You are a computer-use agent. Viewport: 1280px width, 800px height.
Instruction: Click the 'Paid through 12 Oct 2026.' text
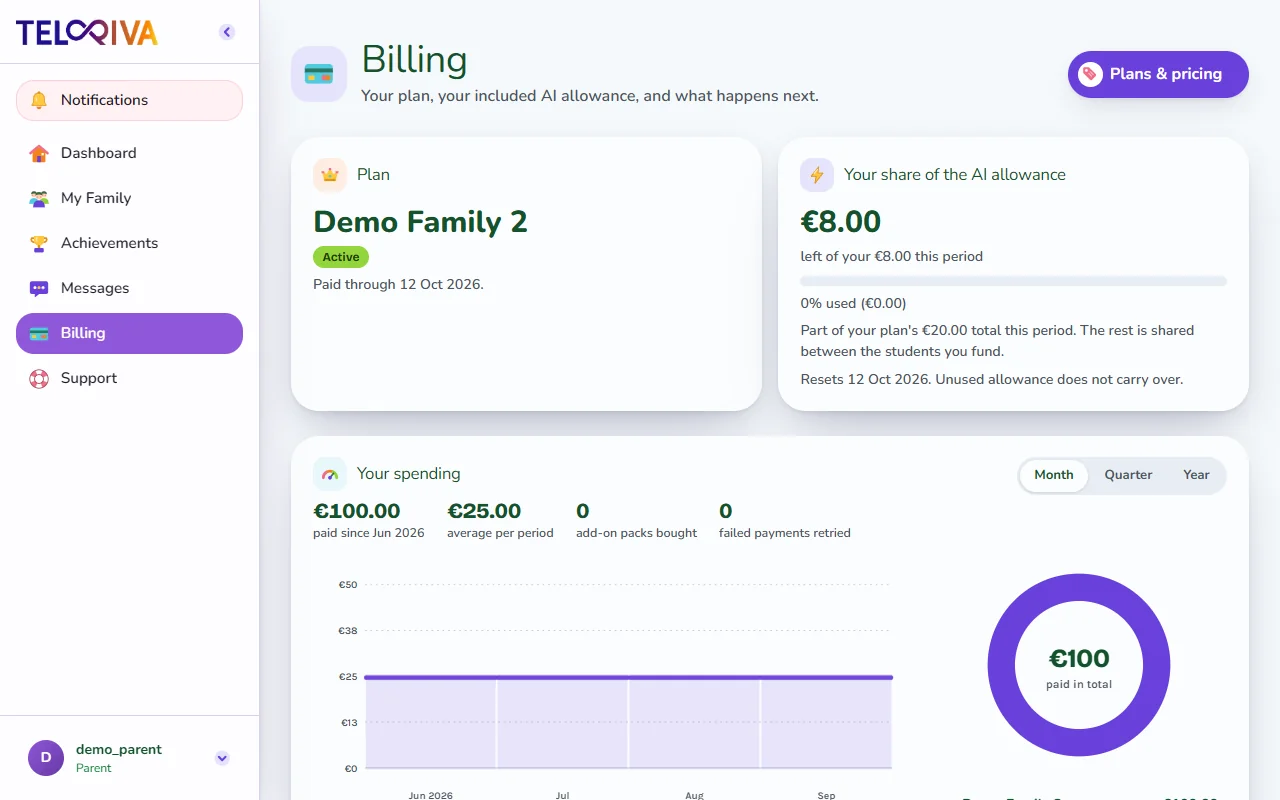point(398,284)
